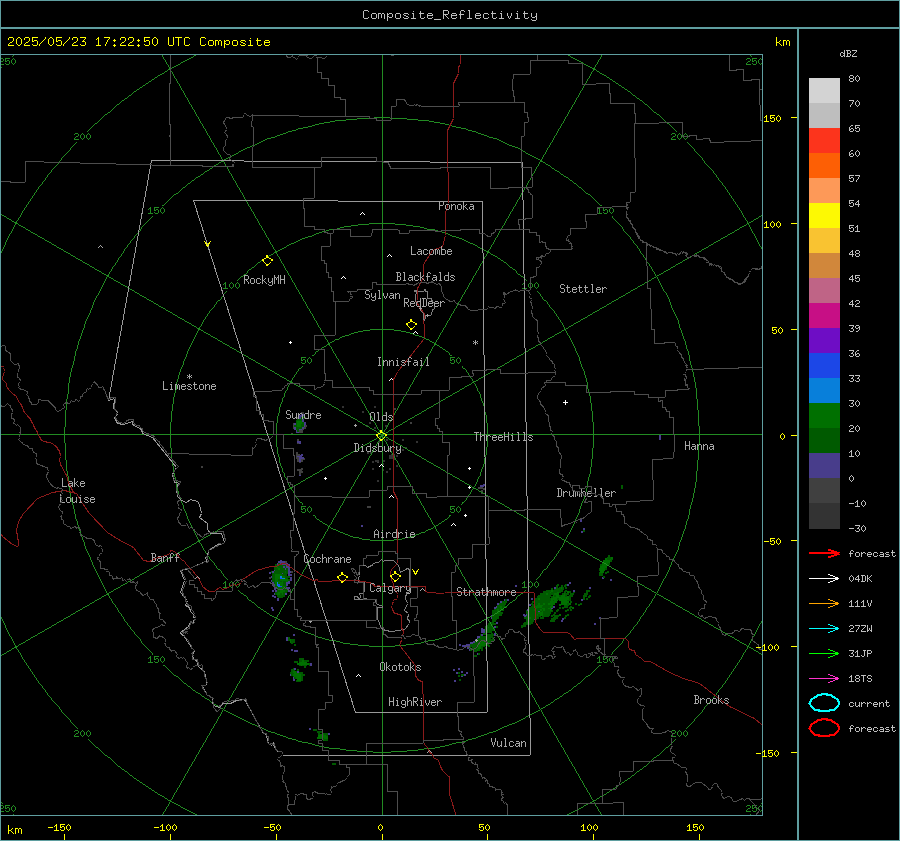Click the Stettler label
This screenshot has height=841, width=900.
(583, 289)
